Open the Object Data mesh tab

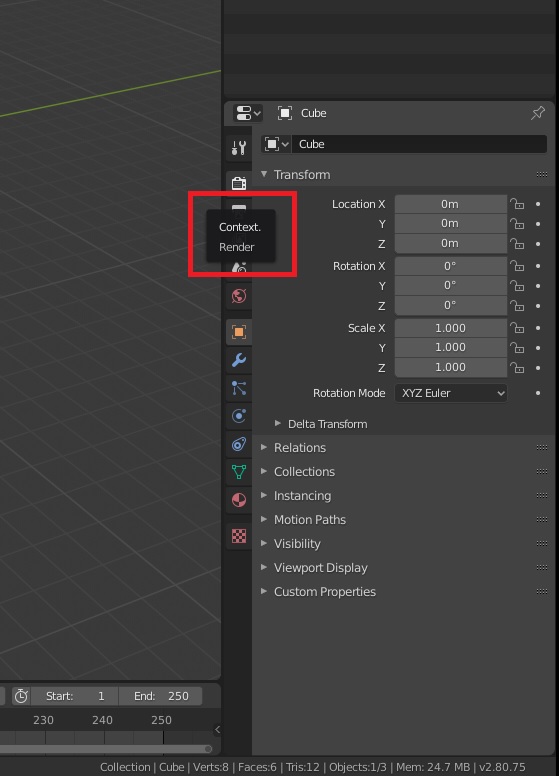[239, 472]
